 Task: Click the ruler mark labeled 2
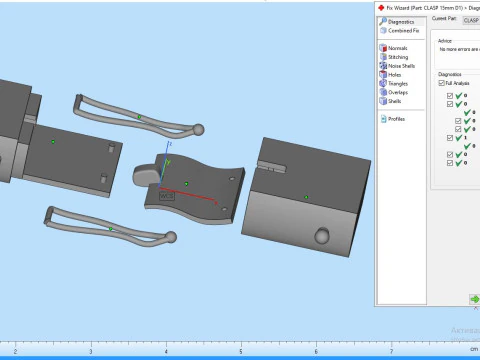(15, 351)
